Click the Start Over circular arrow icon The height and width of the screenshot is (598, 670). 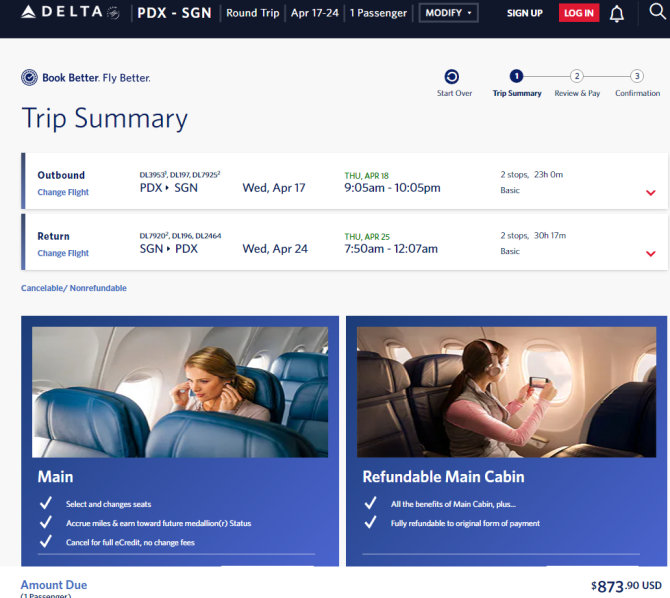coord(452,77)
